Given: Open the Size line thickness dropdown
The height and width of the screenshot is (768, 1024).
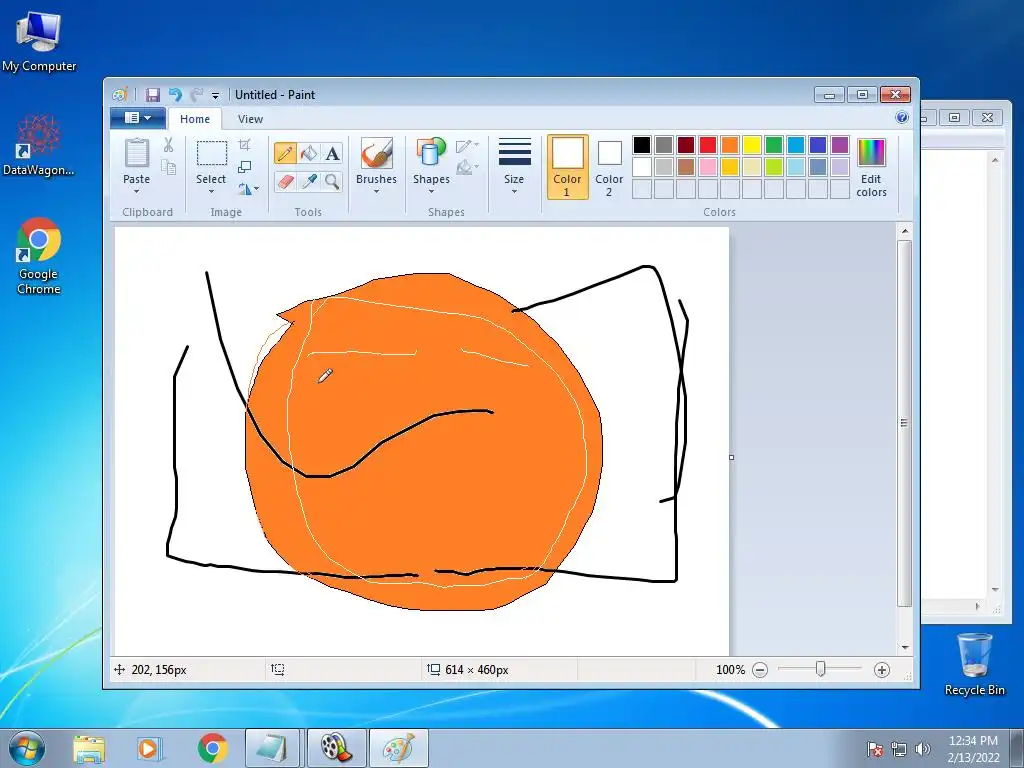Looking at the screenshot, I should tap(514, 166).
